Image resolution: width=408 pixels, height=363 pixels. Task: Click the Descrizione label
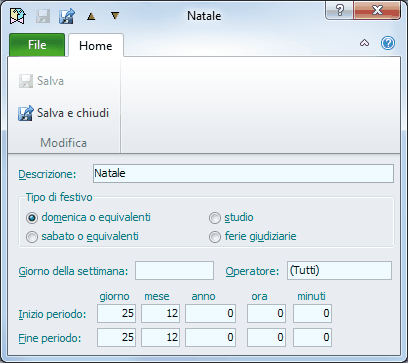coord(47,174)
